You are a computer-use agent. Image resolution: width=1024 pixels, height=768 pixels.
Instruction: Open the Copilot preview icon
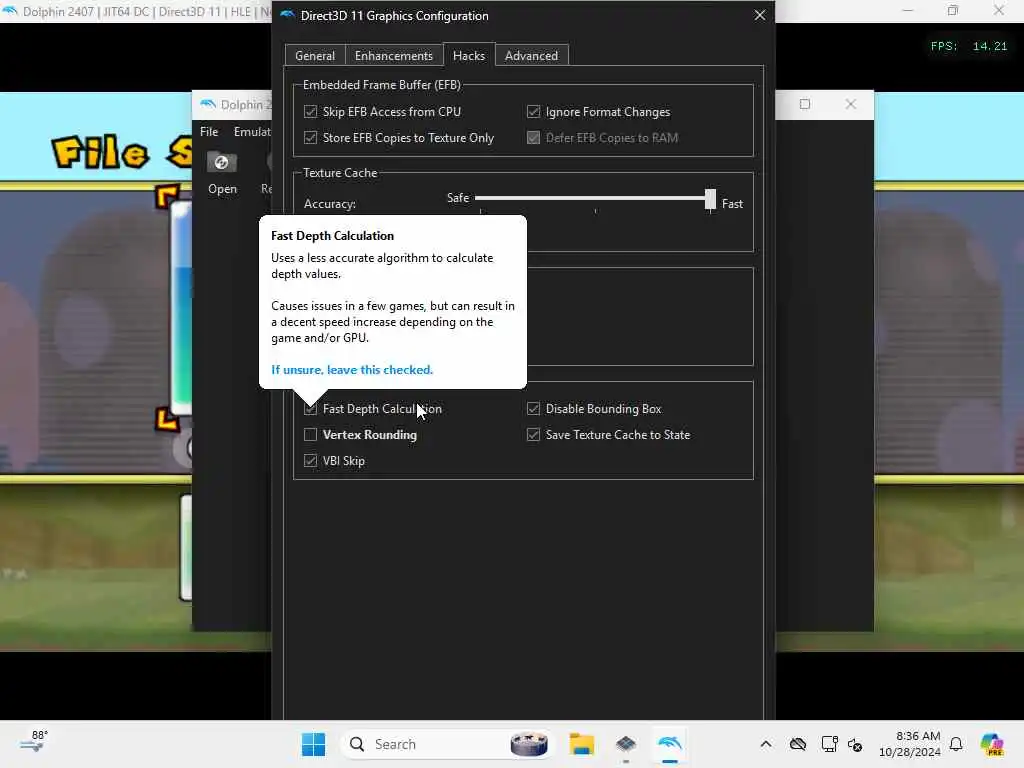tap(992, 744)
